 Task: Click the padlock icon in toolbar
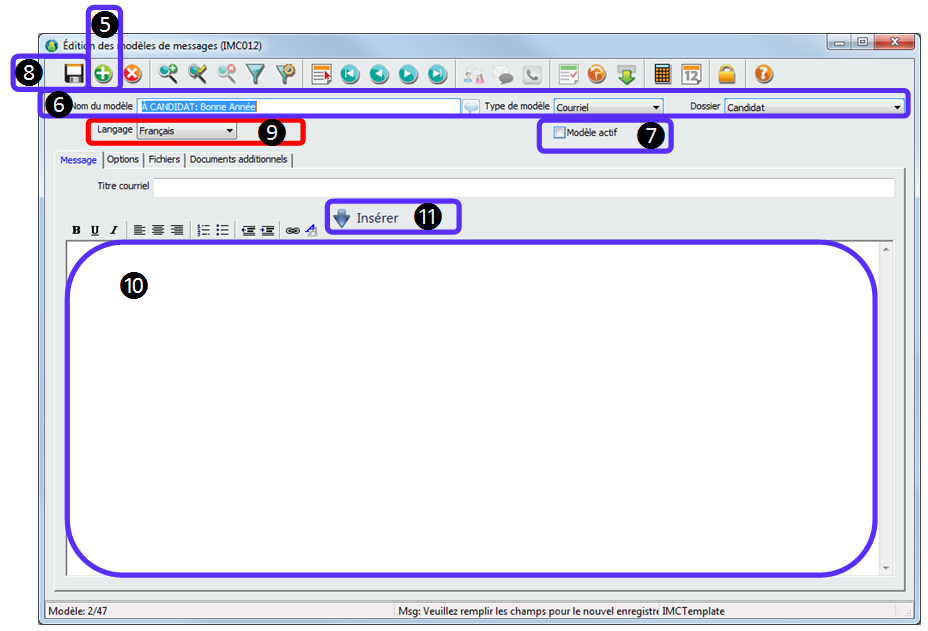click(727, 74)
